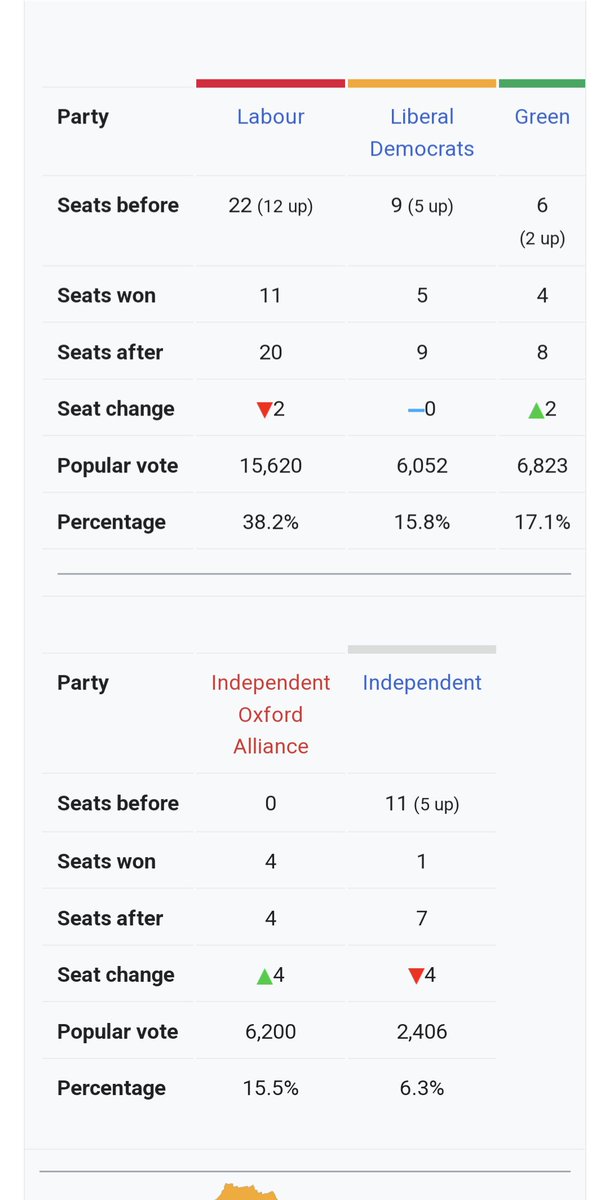609x1200 pixels.
Task: Open the Liberal Democrats party link
Action: 422,133
